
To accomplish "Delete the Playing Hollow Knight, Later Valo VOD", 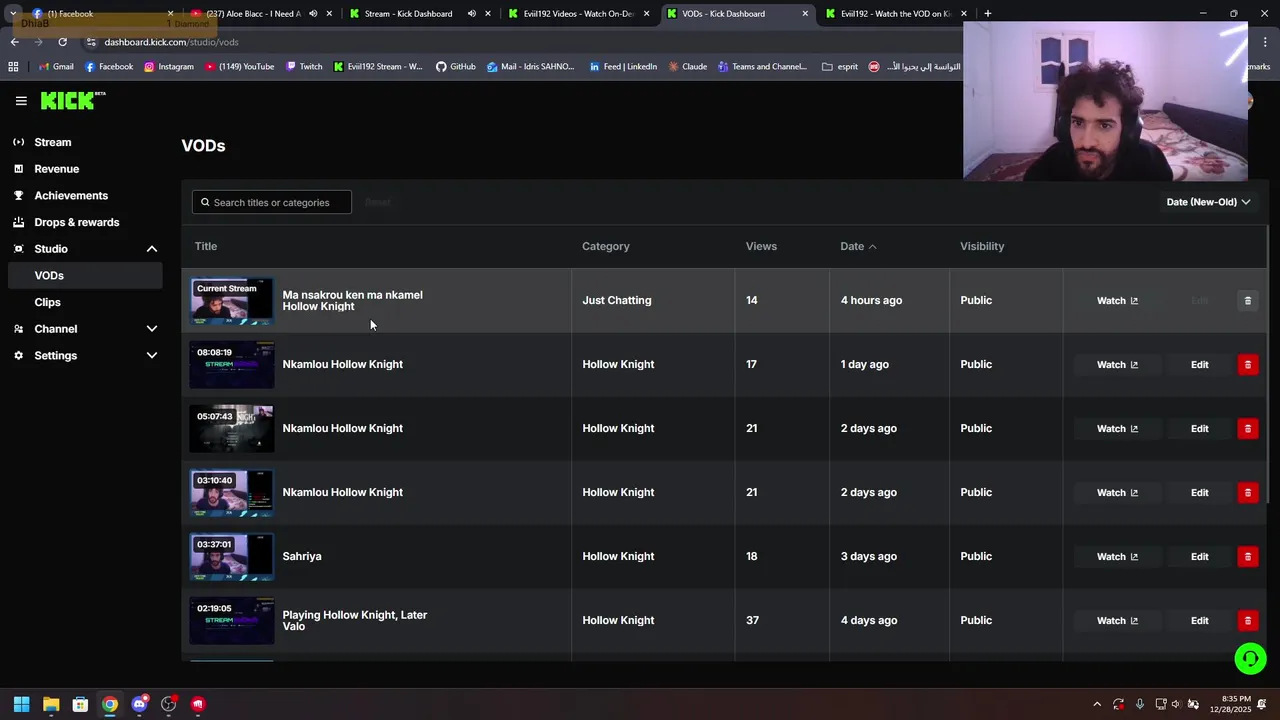I will click(1247, 621).
